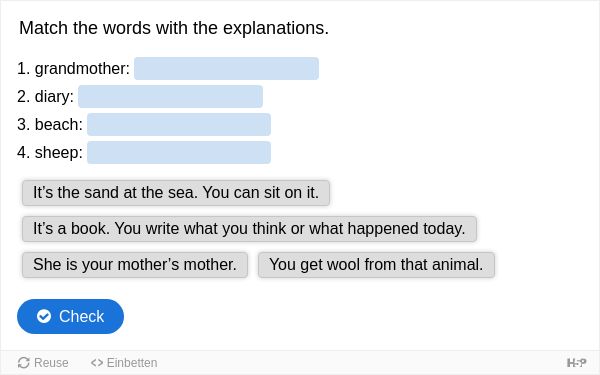Click the '2. diary:' label
Screen dimensions: 600x375
46,97
